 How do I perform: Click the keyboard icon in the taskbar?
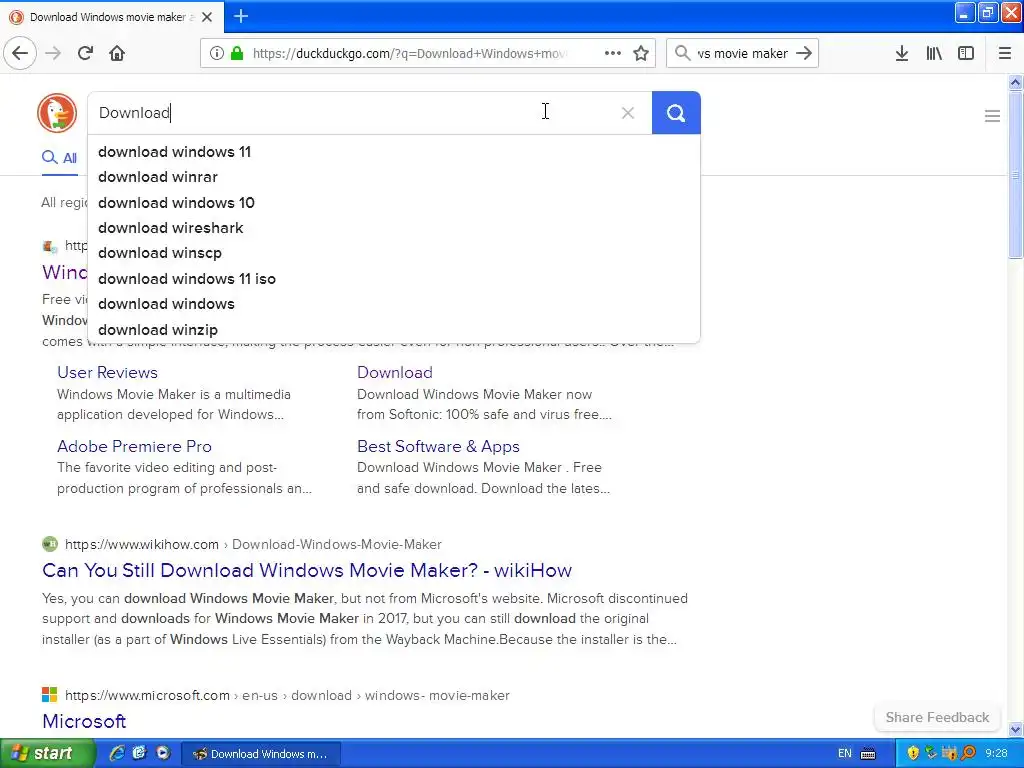[x=868, y=754]
